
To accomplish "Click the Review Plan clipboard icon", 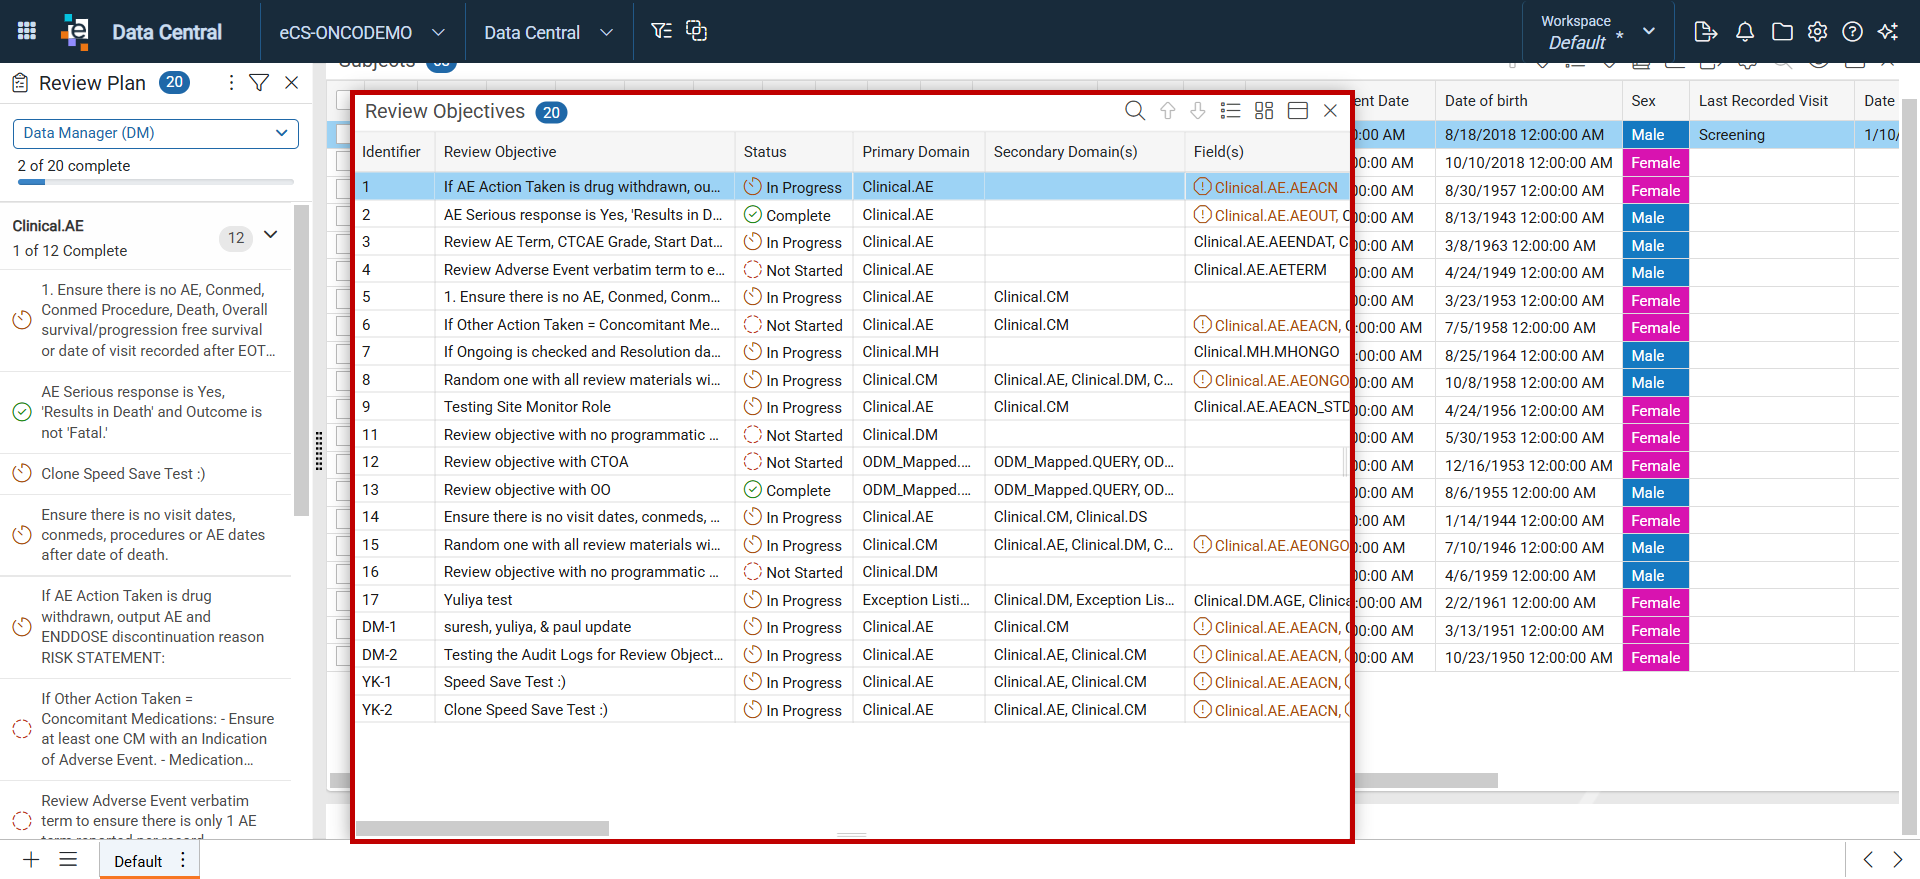I will (x=20, y=83).
